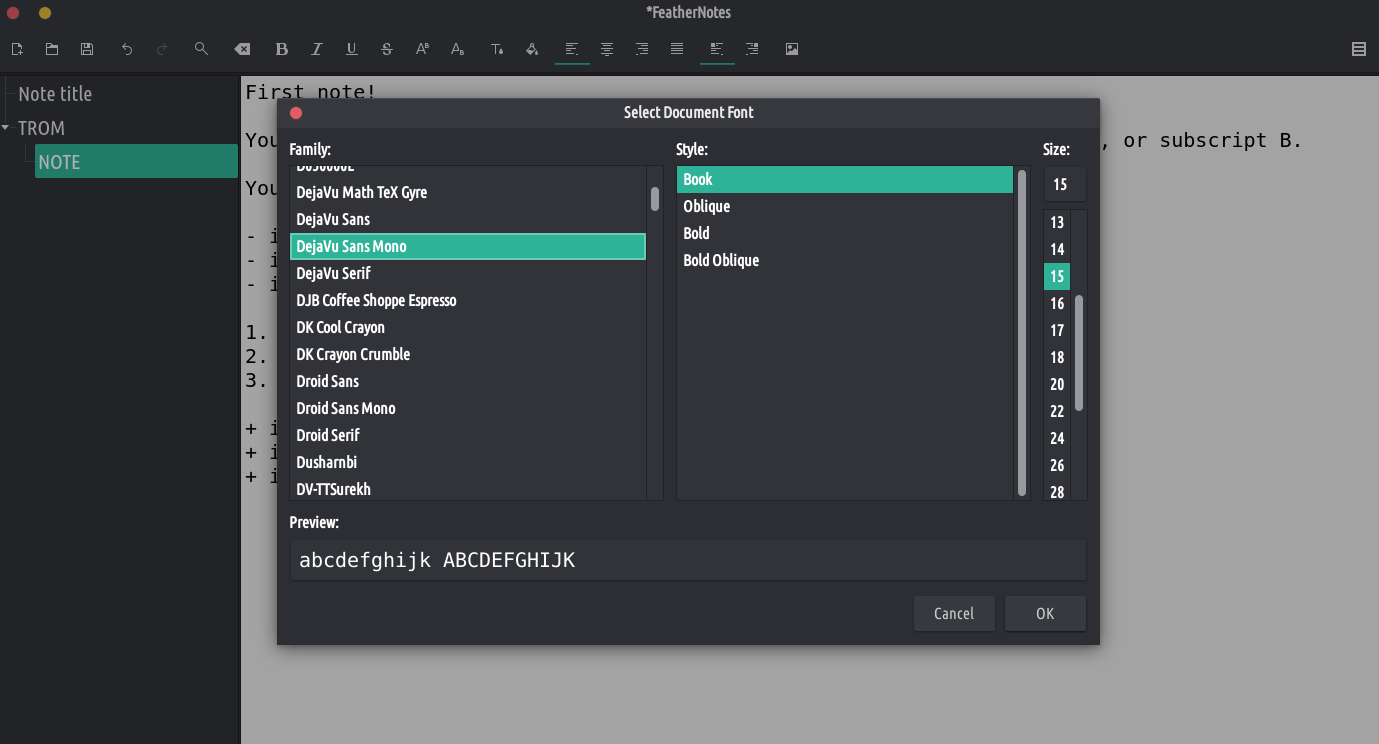
Task: Toggle italic formatting
Action: pyautogui.click(x=317, y=49)
